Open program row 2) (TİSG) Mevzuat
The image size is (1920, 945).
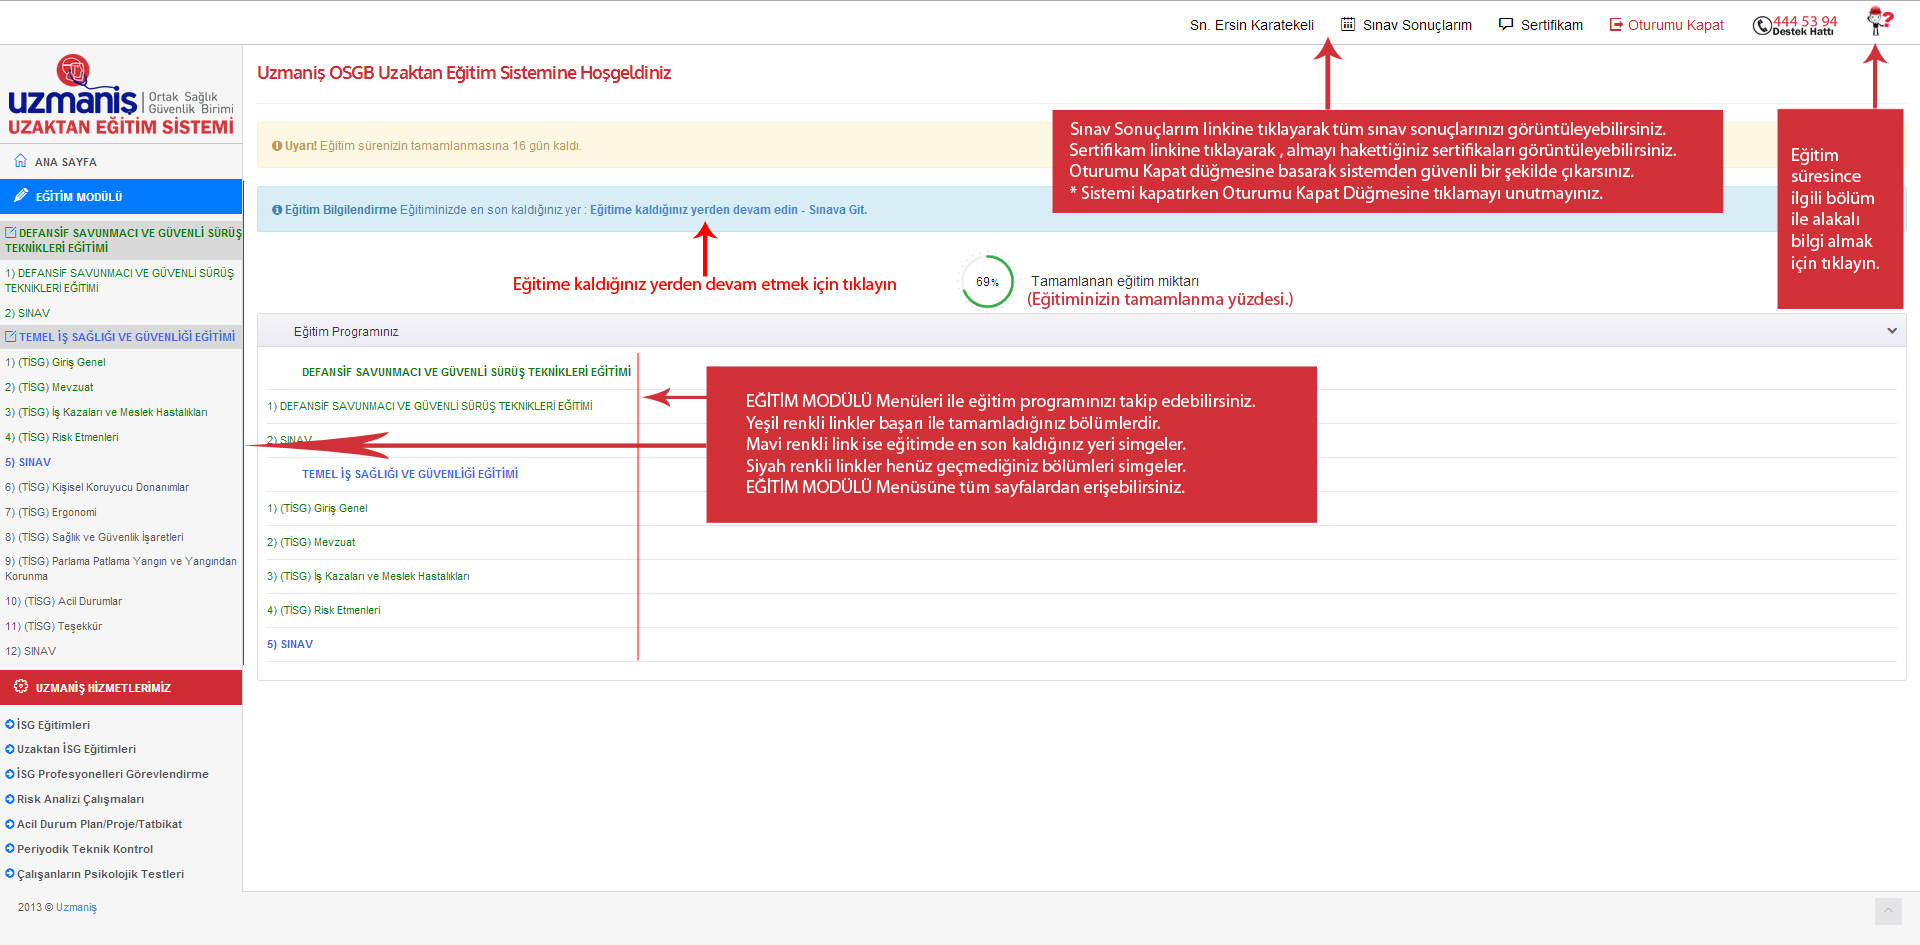pyautogui.click(x=311, y=542)
